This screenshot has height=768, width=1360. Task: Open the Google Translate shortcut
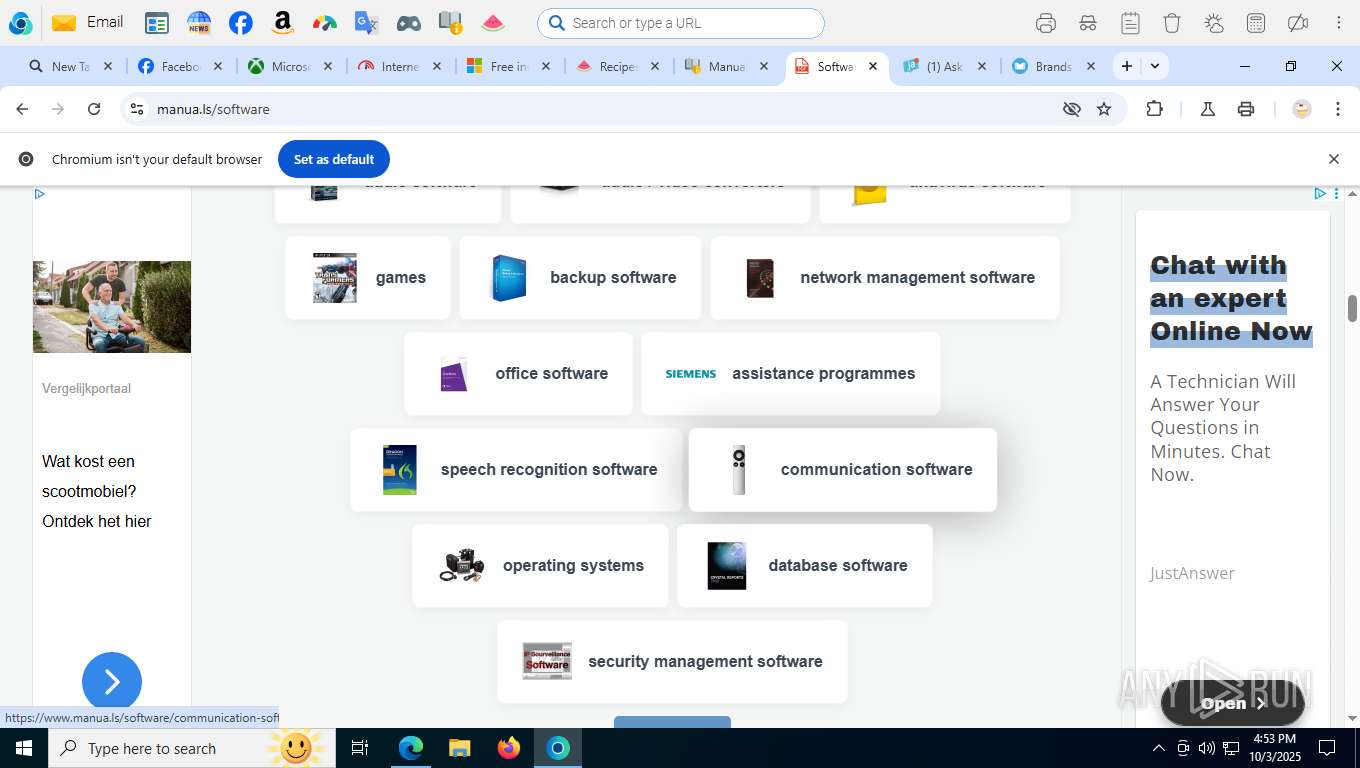[367, 23]
